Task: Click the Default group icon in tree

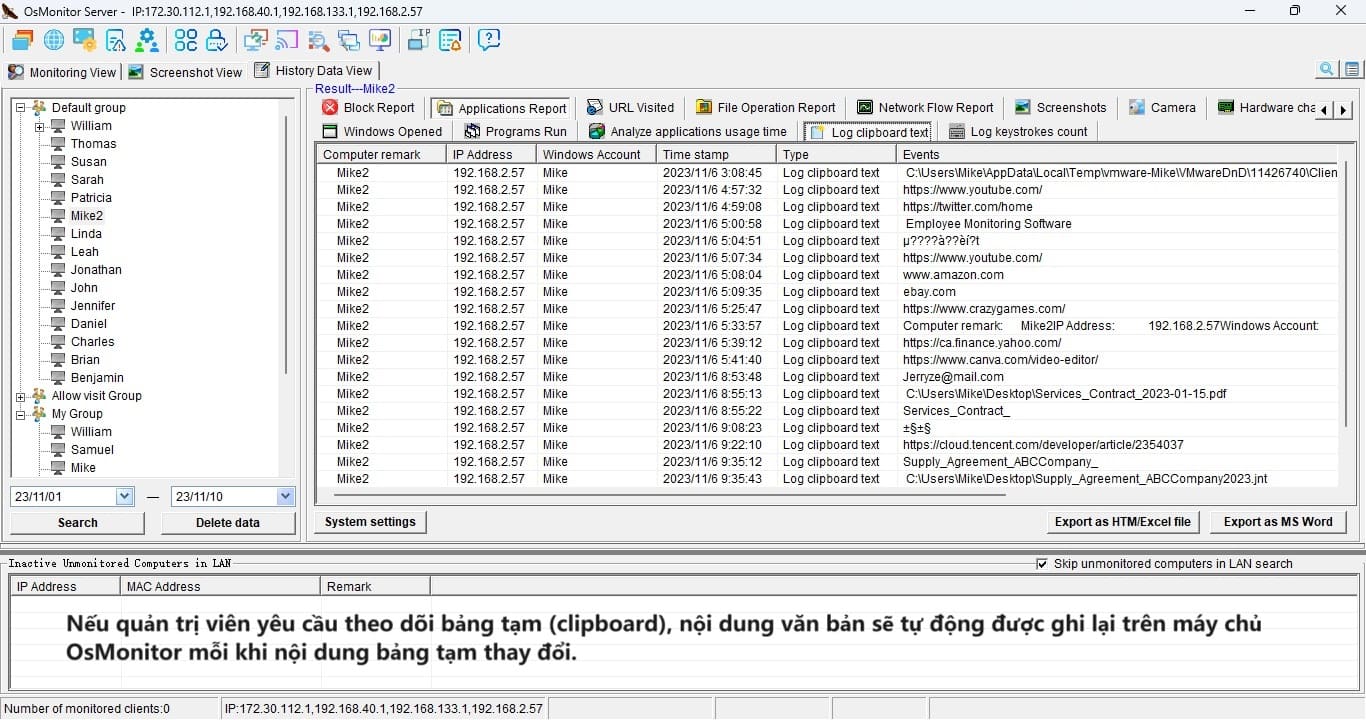Action: click(39, 107)
